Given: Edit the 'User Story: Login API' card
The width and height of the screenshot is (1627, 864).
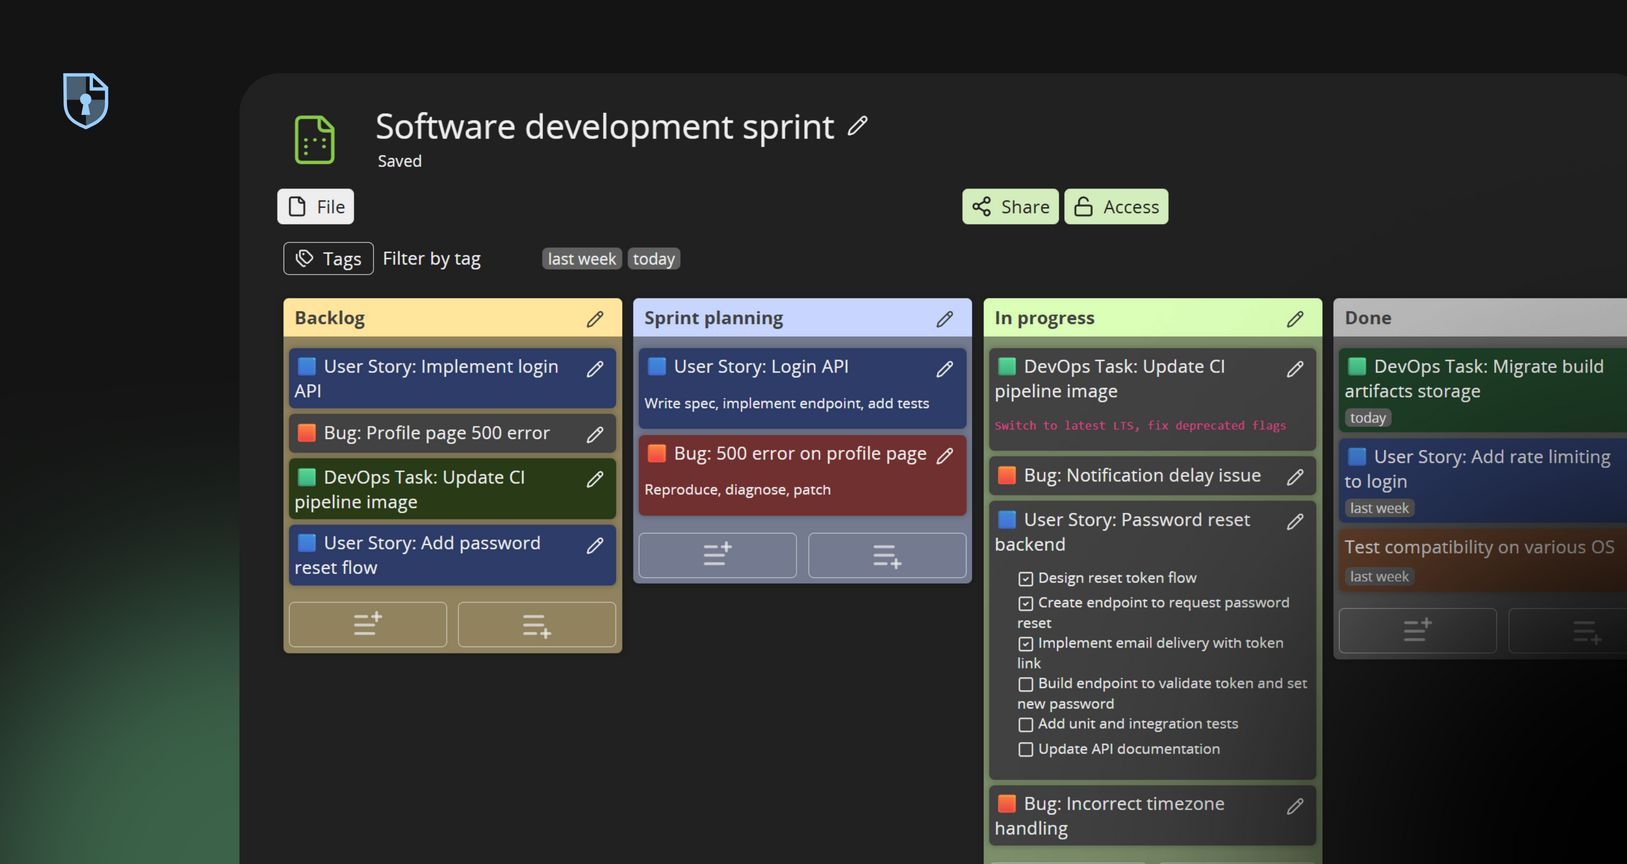Looking at the screenshot, I should [944, 369].
